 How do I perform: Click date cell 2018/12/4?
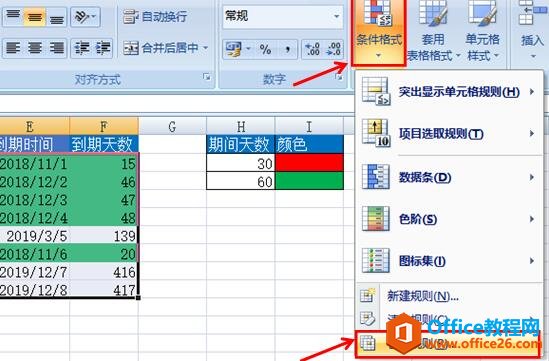pyautogui.click(x=34, y=217)
